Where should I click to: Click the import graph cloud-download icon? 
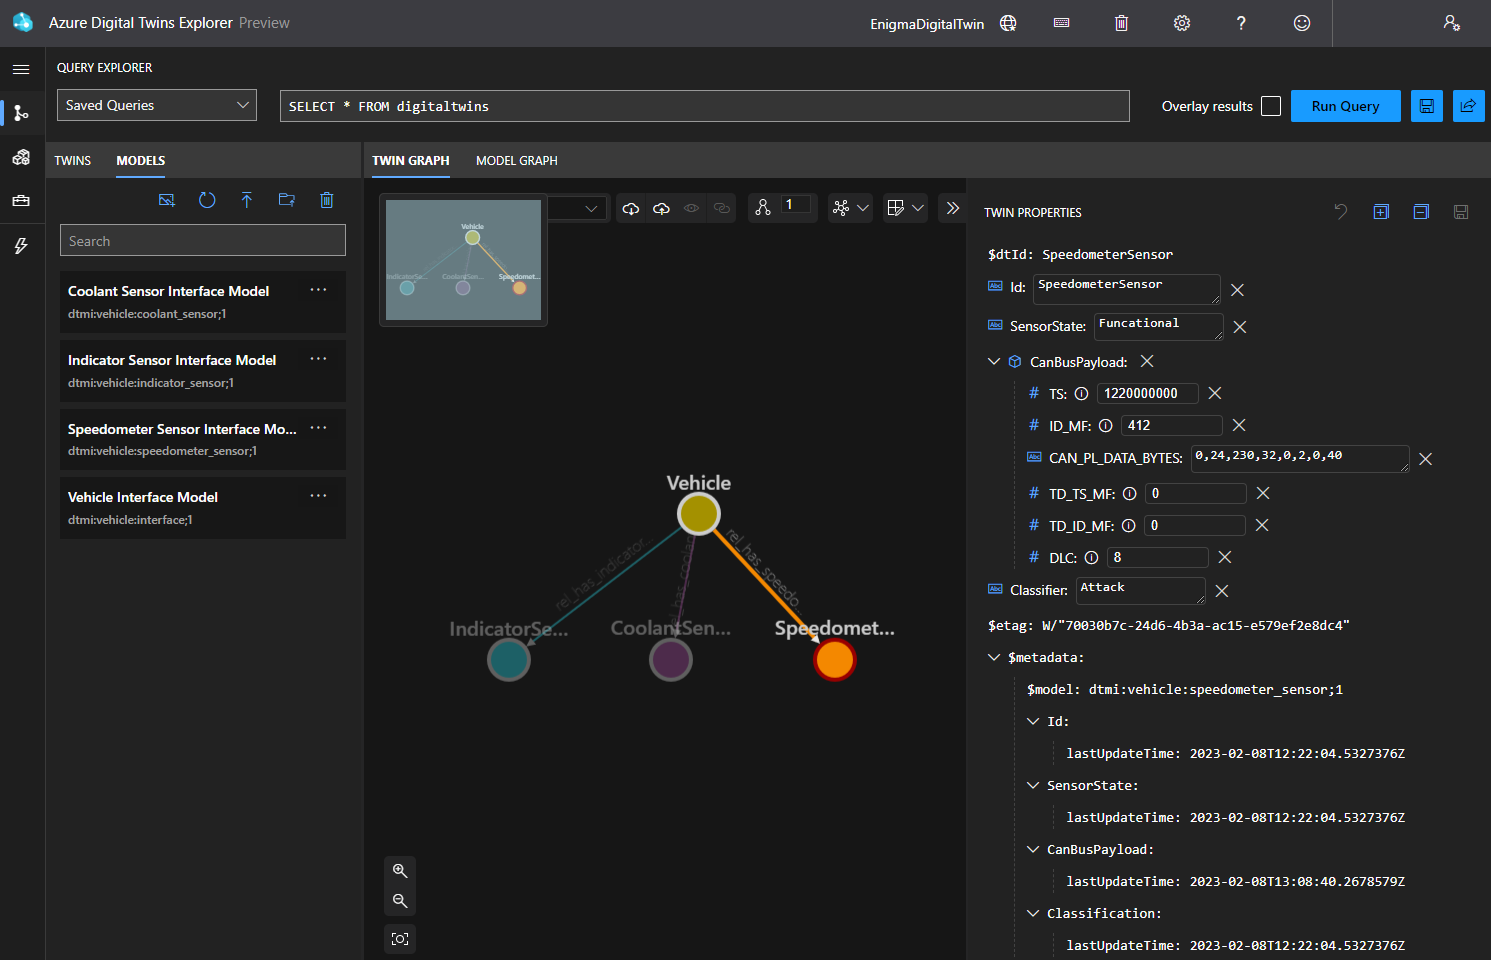coord(631,208)
